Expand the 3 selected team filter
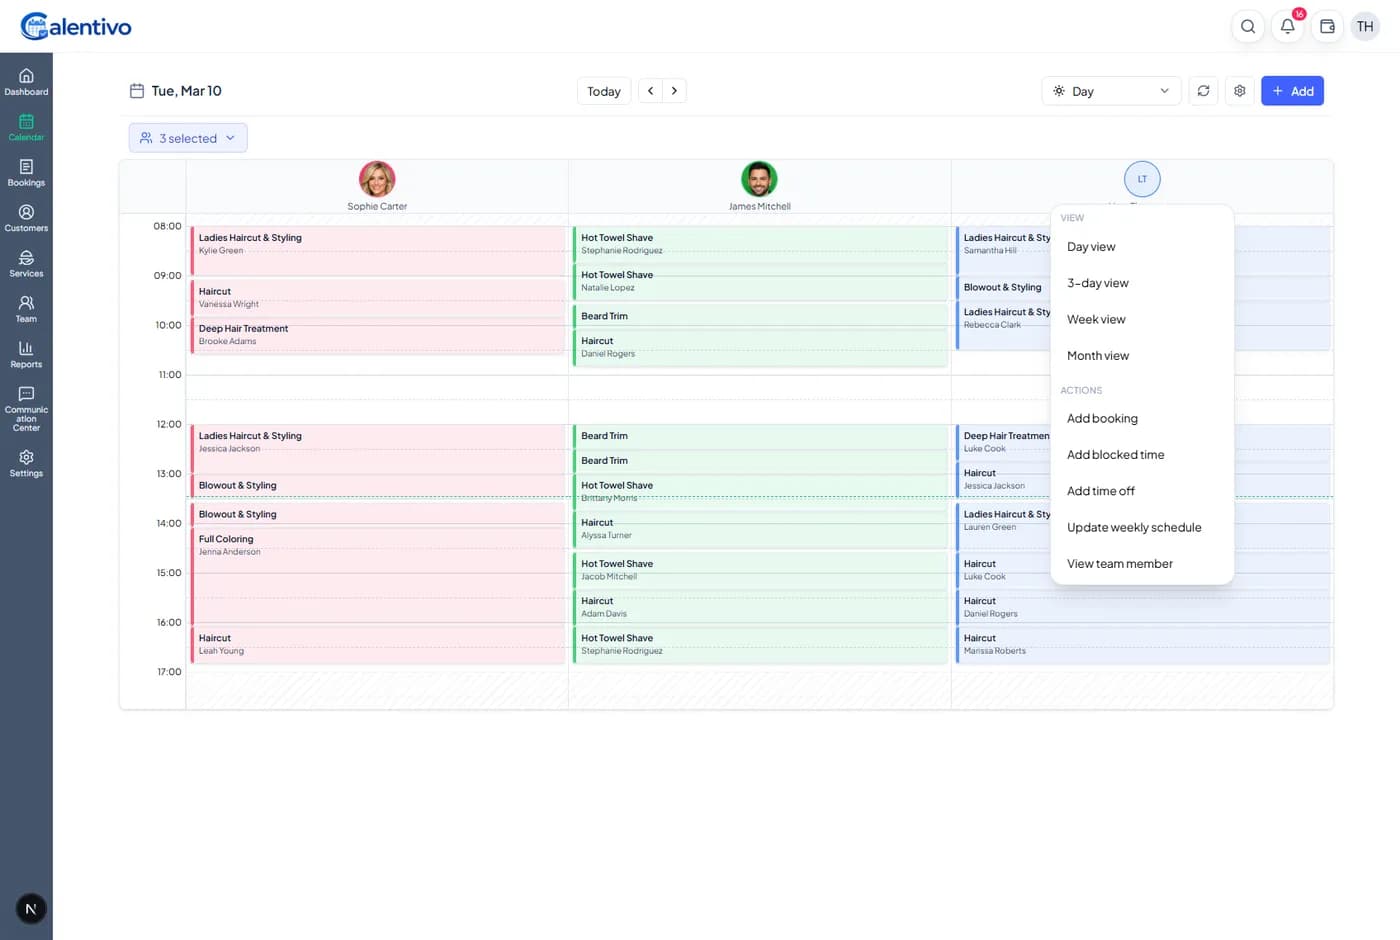This screenshot has width=1400, height=940. (x=188, y=138)
